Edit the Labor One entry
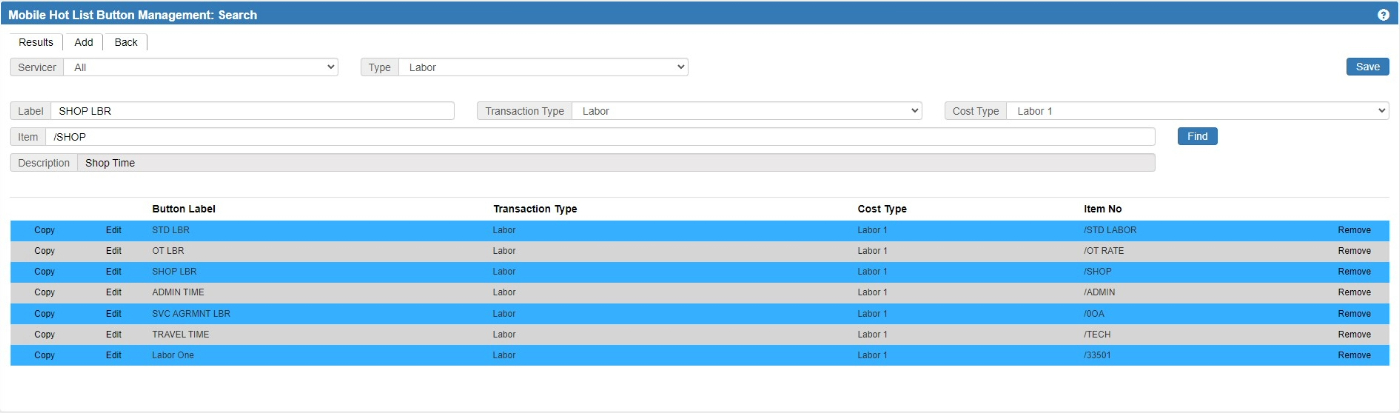The width and height of the screenshot is (1400, 413). 114,355
